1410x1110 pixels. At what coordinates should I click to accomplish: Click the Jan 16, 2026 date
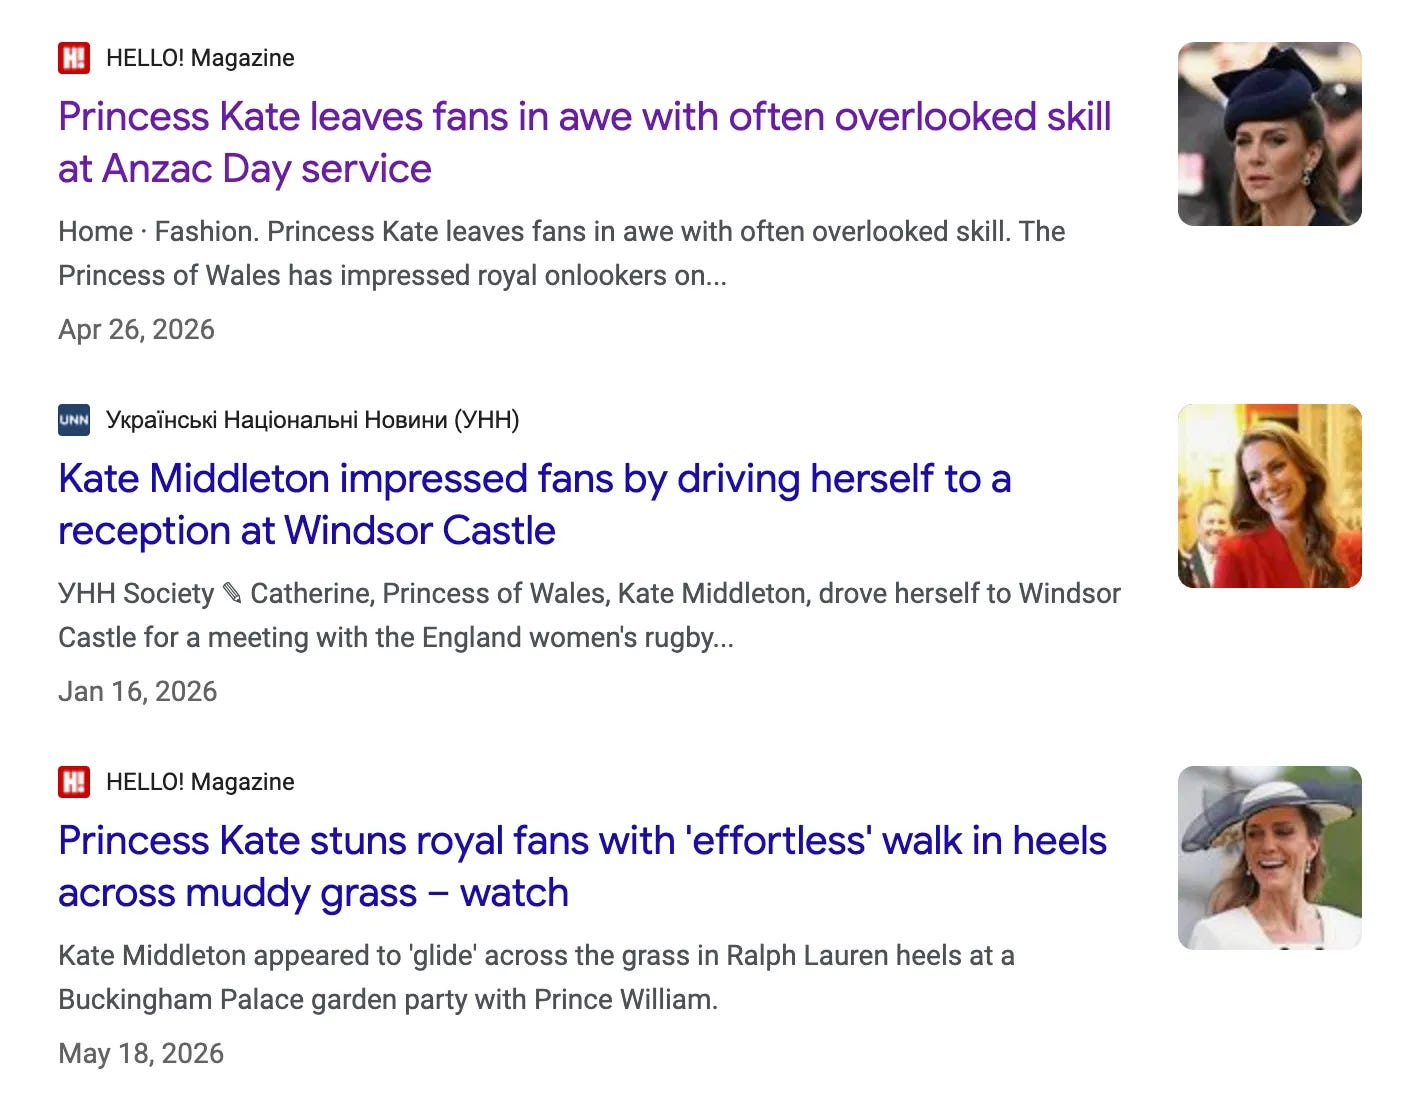point(138,692)
